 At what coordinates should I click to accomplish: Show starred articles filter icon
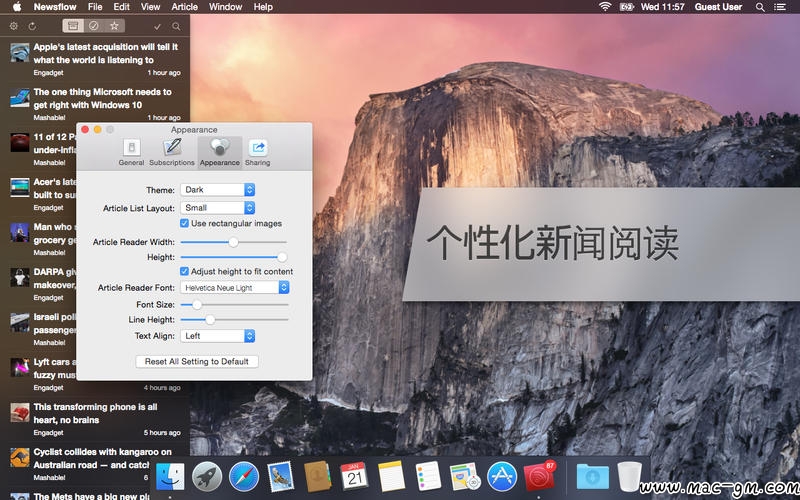click(114, 26)
